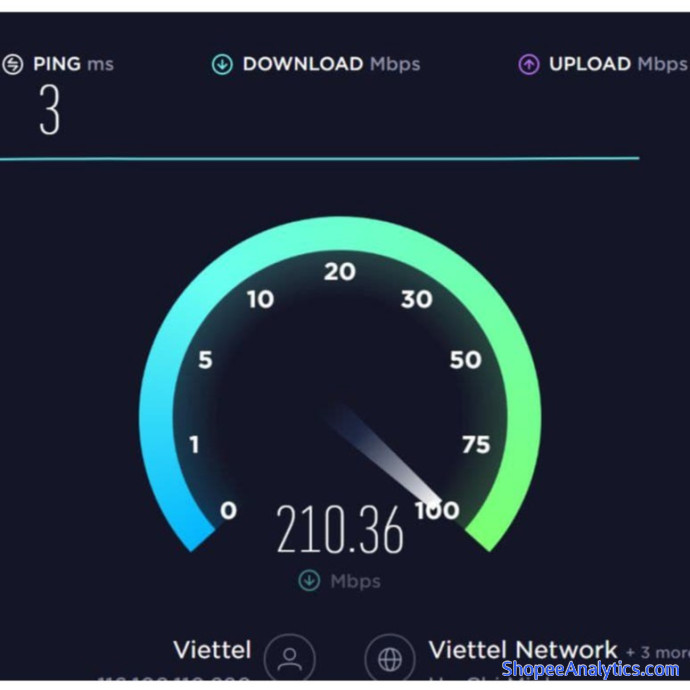Select the UPLOAD Mbps label
The width and height of the screenshot is (690, 690).
tap(618, 65)
